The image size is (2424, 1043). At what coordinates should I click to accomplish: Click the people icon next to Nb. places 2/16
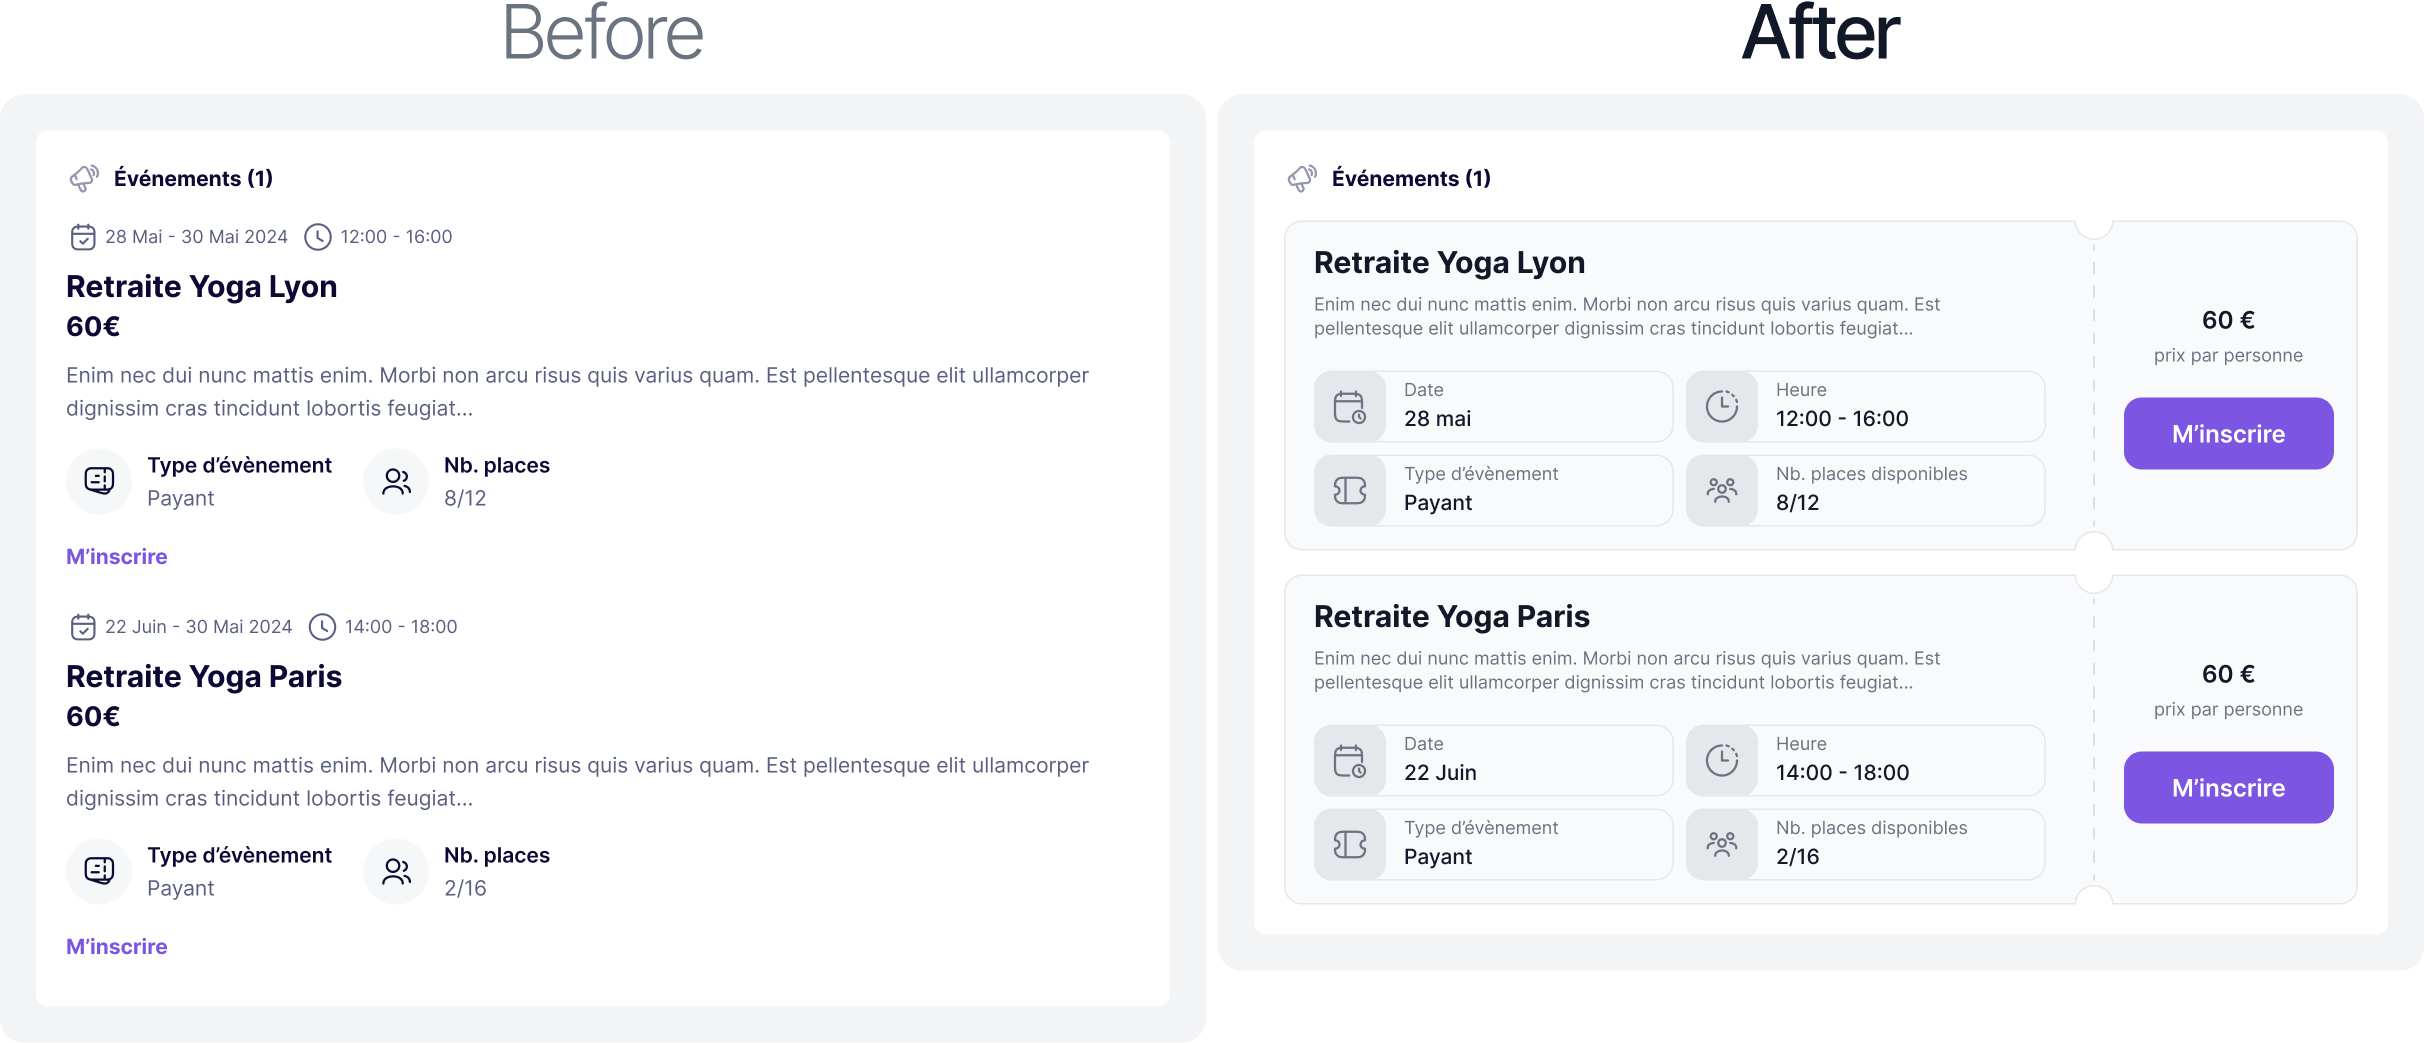coord(396,872)
